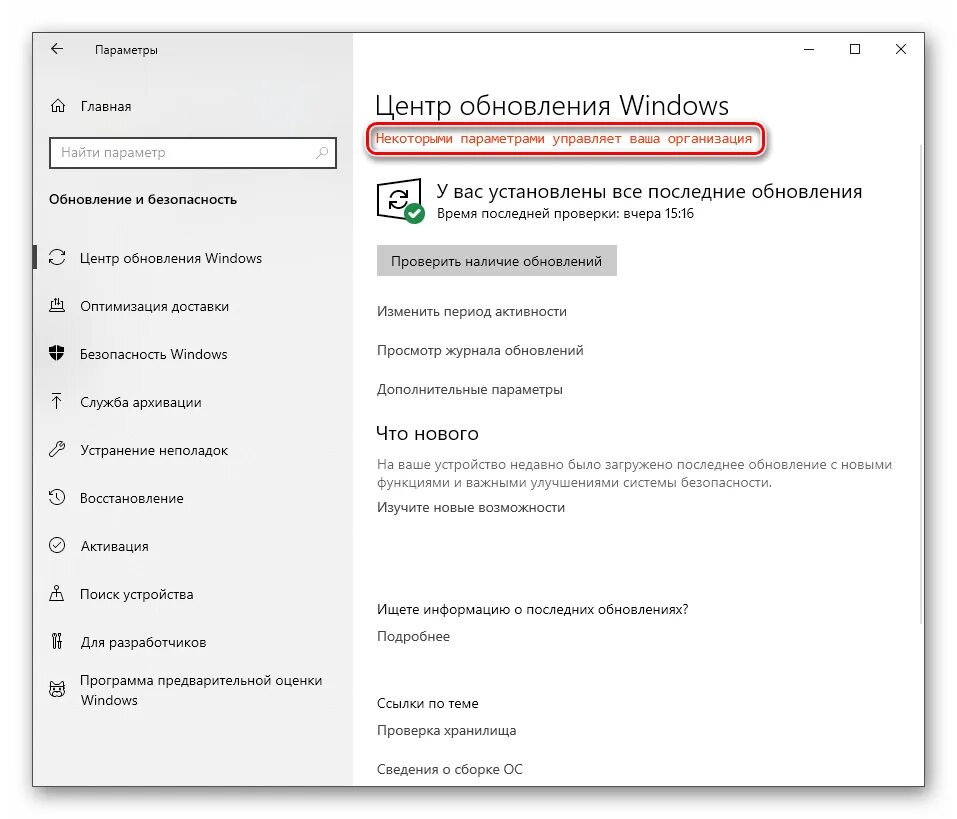Select Центр обновления Windows in sidebar

171,258
